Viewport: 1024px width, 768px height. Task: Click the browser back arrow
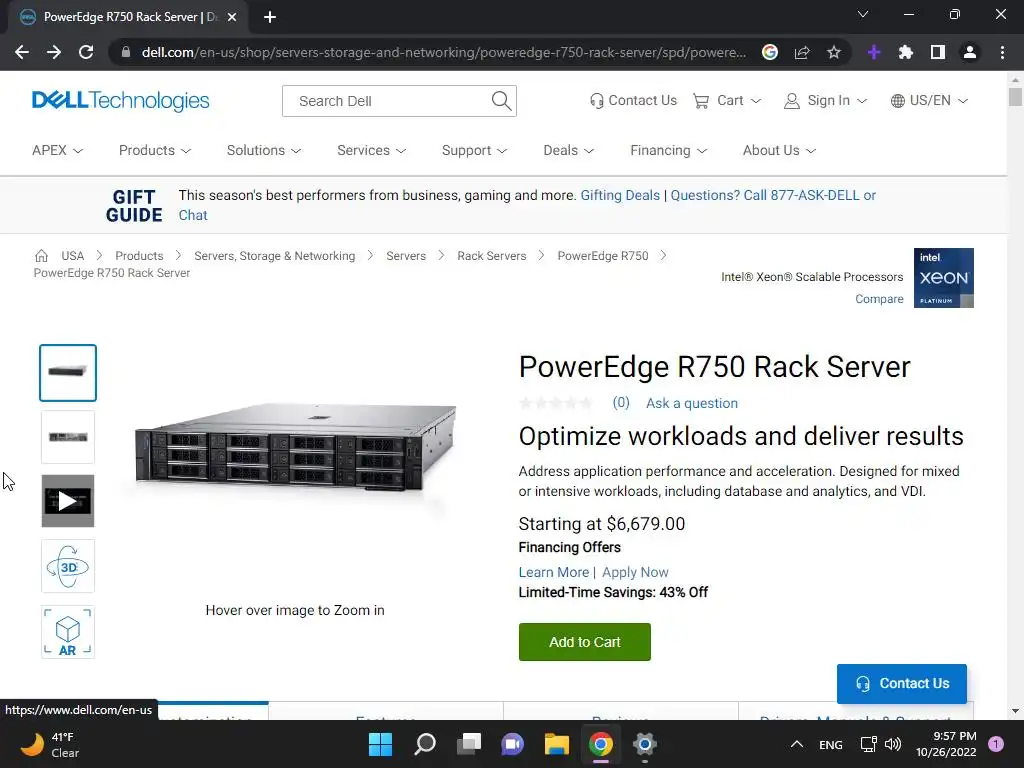(x=22, y=52)
